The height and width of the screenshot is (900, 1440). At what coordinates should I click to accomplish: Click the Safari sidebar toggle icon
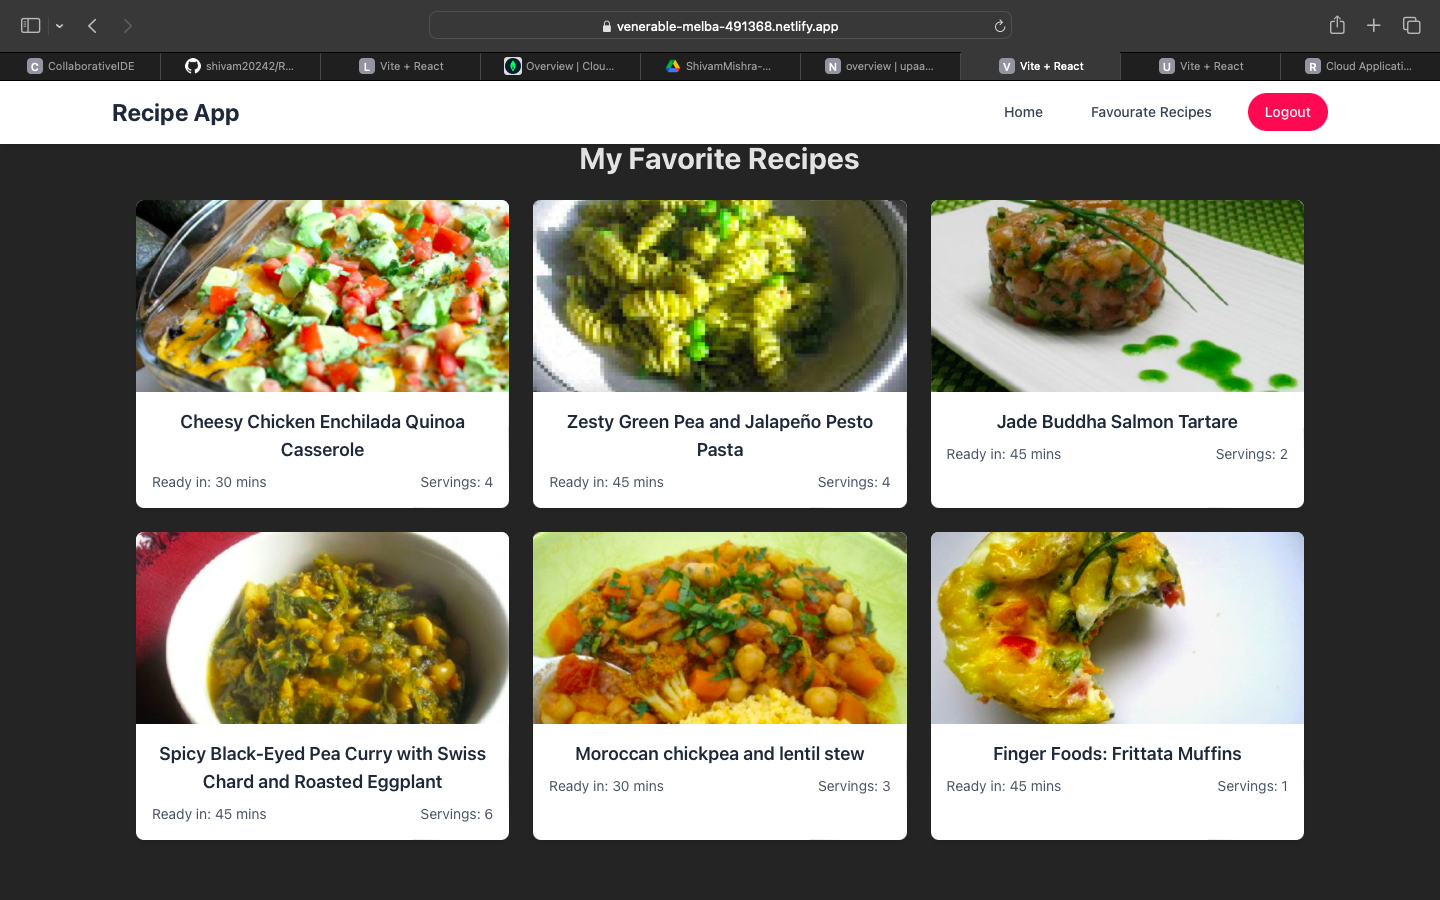(30, 26)
